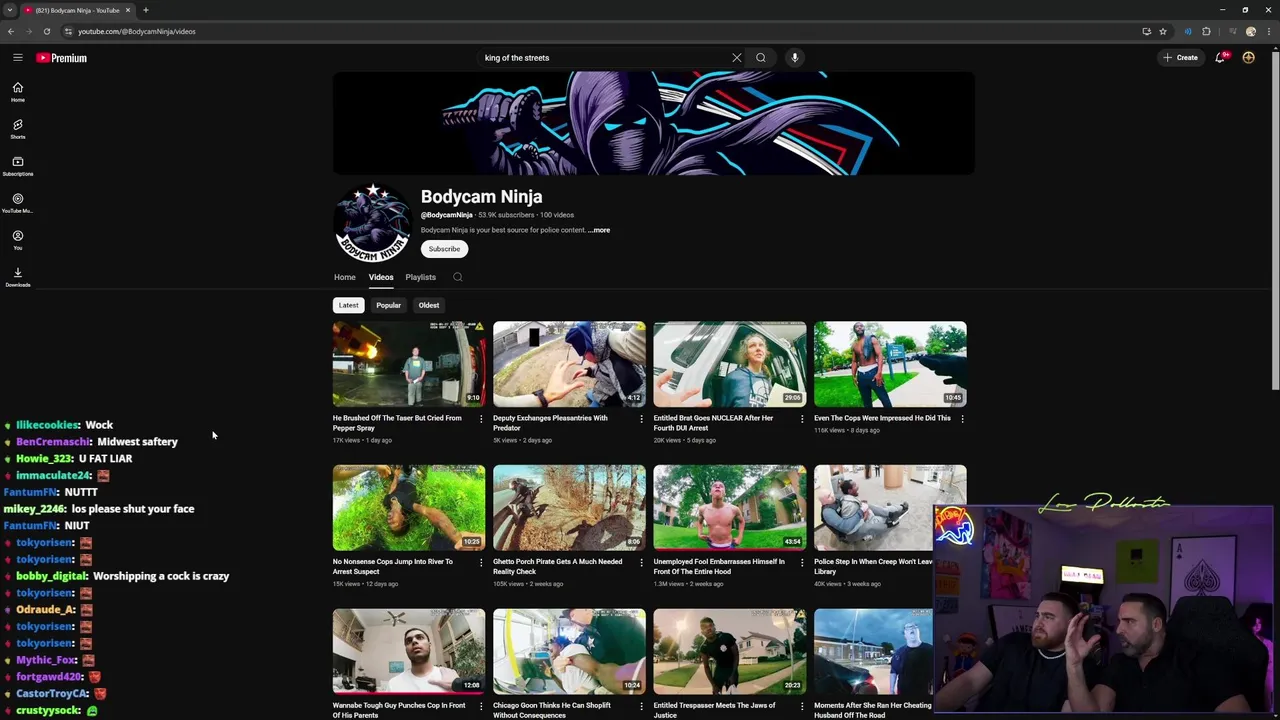Expand channel description with '...more'
Screen dimensions: 1280x720
click(599, 230)
